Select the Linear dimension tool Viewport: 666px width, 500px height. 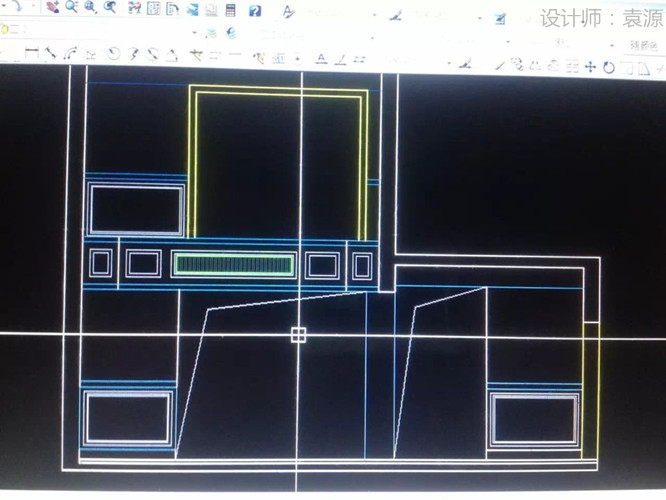point(32,52)
